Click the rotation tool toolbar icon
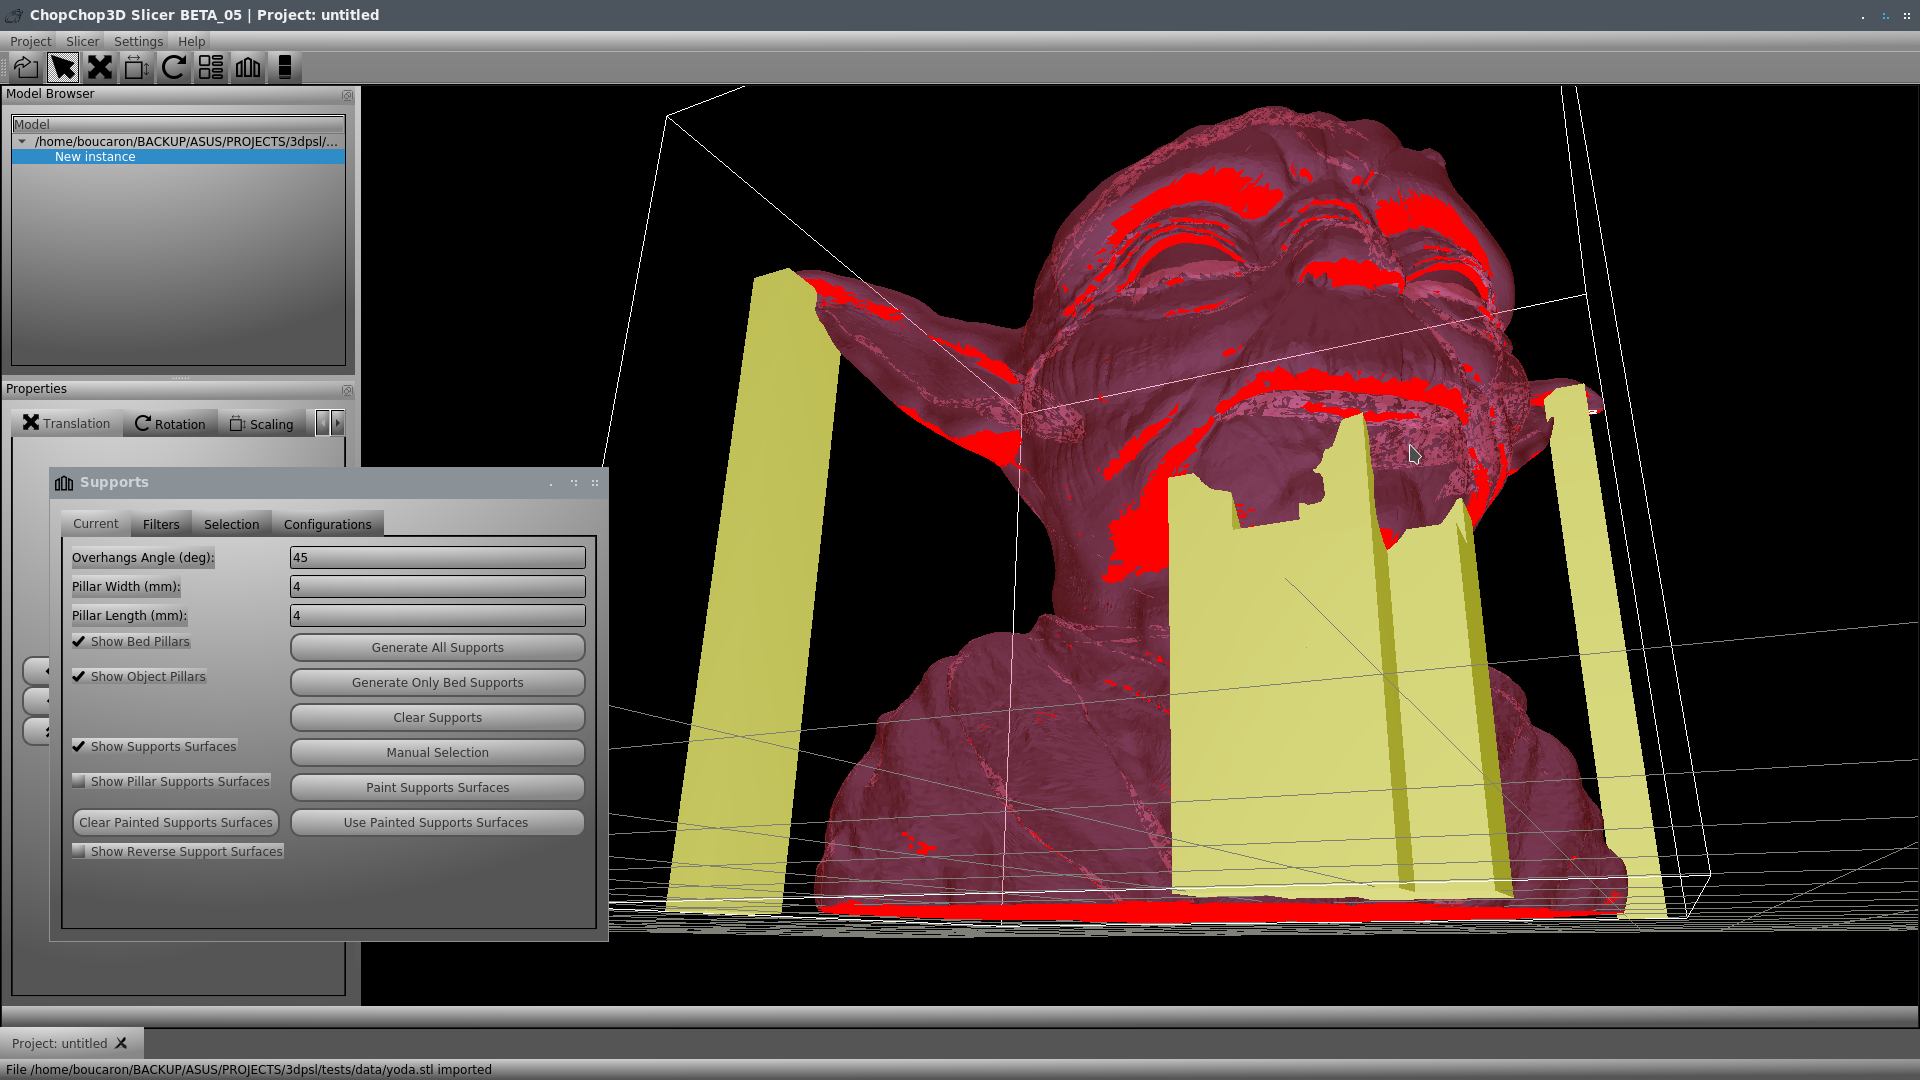Viewport: 1920px width, 1080px height. coord(173,67)
